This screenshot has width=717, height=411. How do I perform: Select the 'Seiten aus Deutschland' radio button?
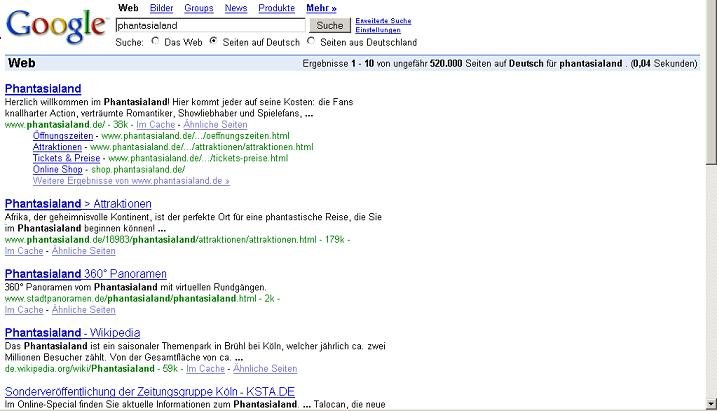[x=311, y=41]
